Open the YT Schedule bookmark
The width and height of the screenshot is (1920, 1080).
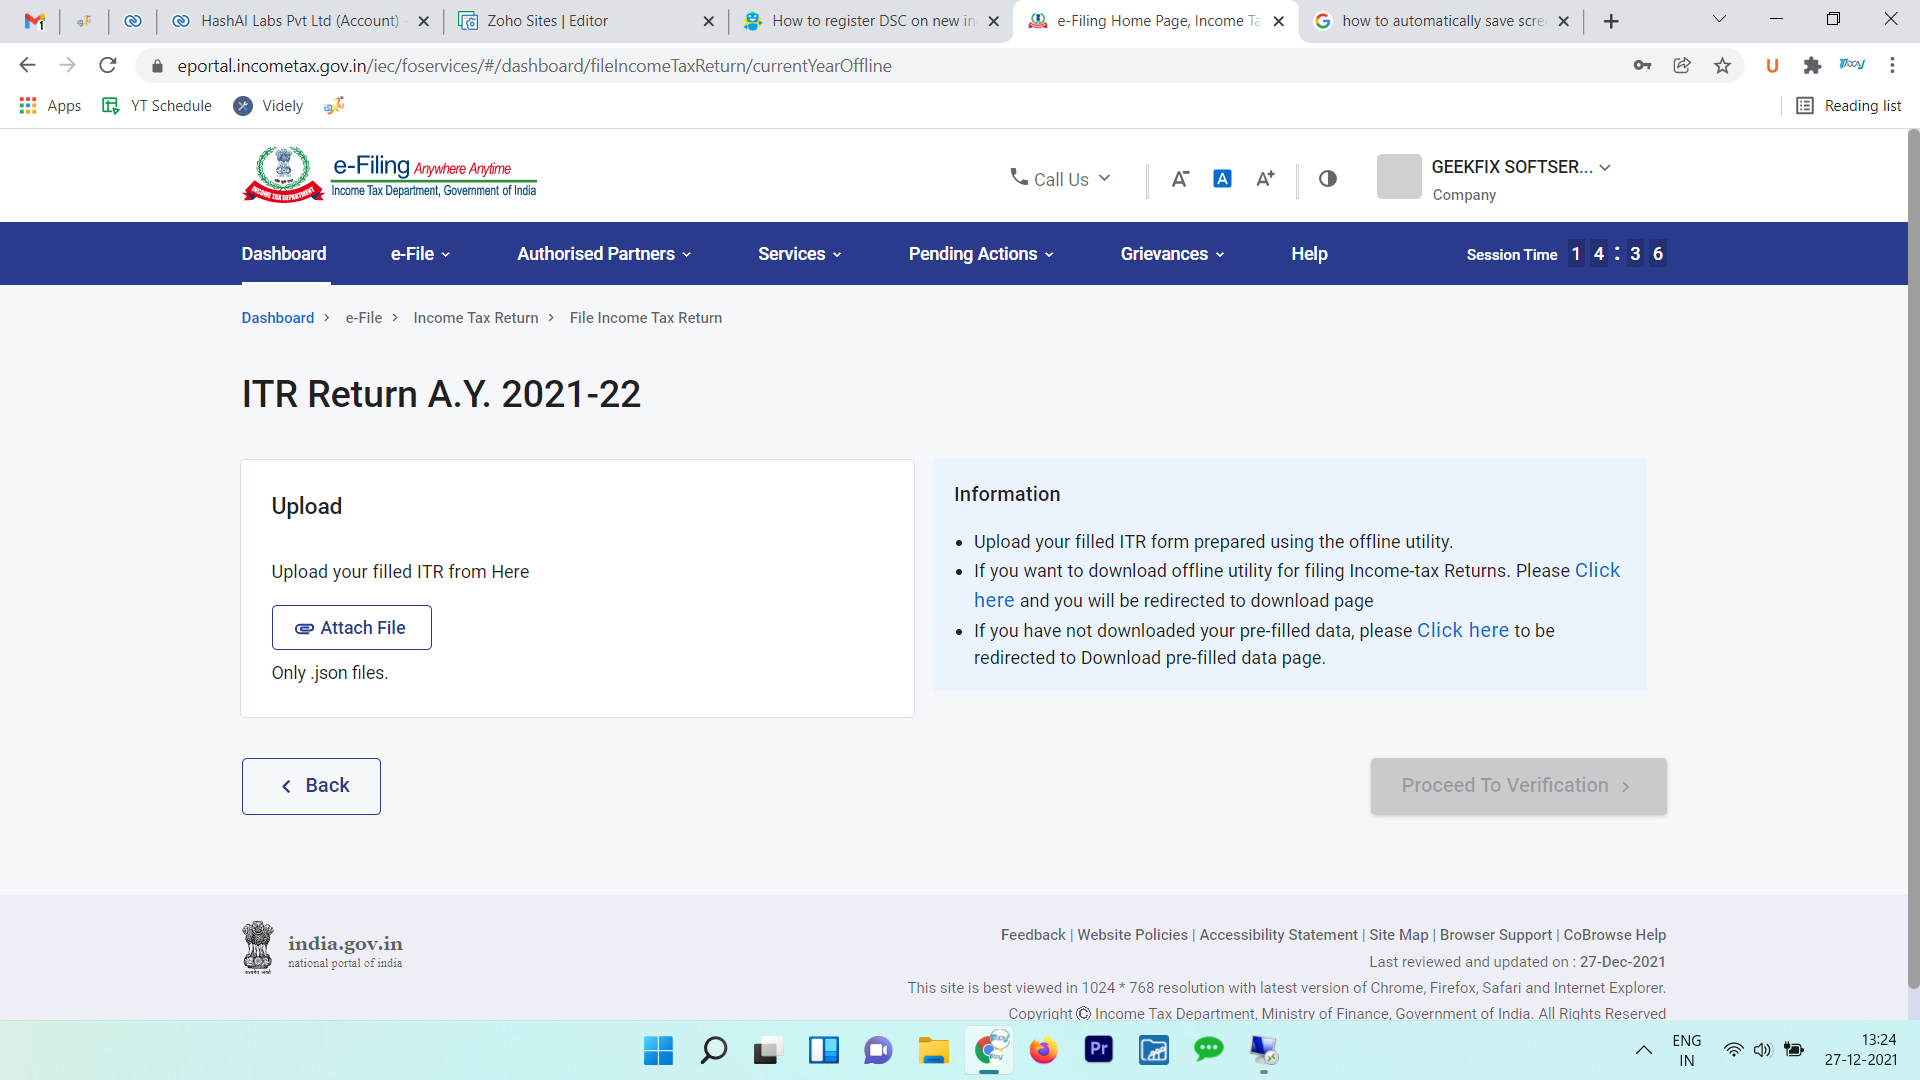click(158, 106)
